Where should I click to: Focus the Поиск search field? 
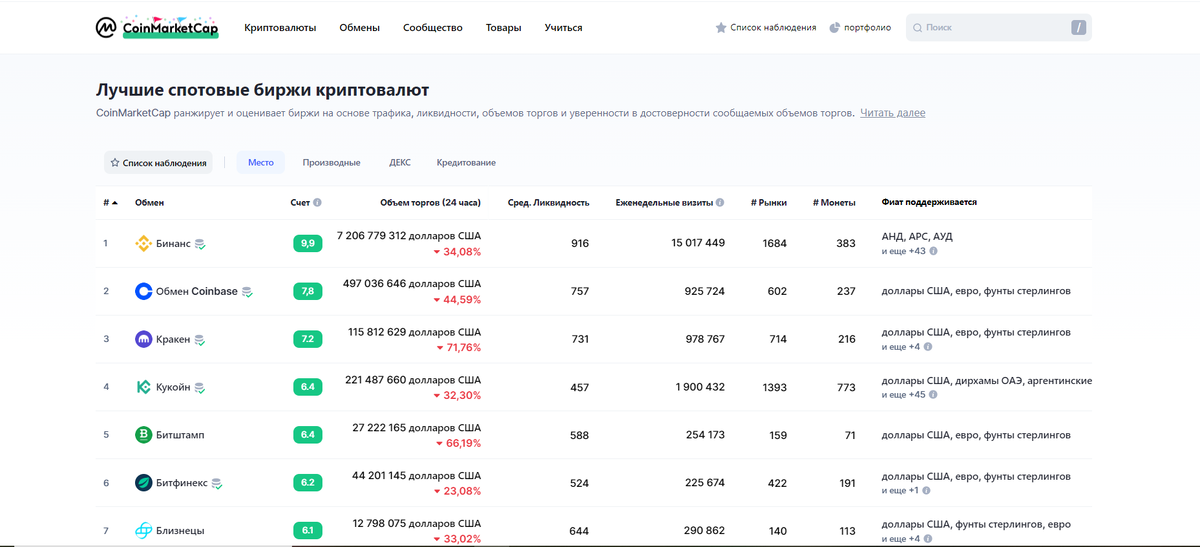click(998, 28)
